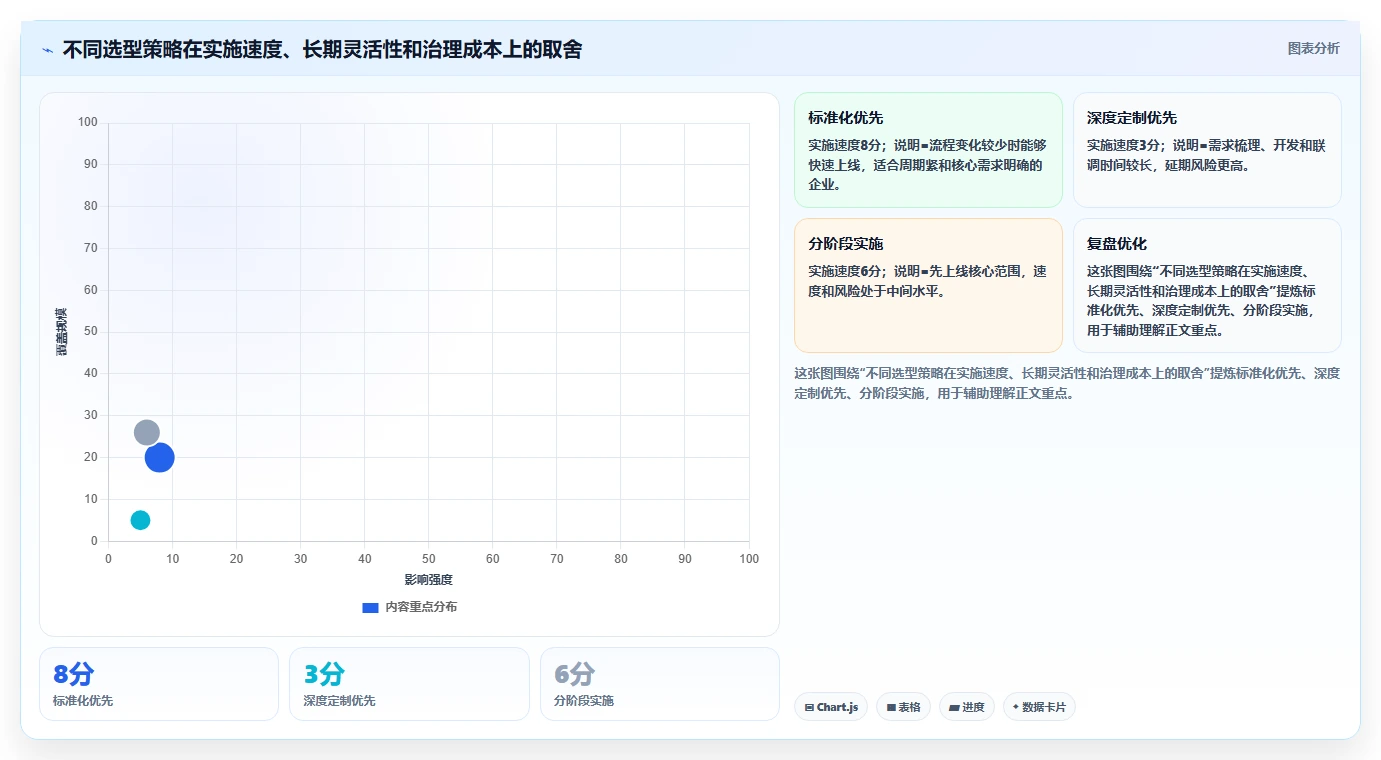Screen dimensions: 1381x760
Task: Open the 复盘优化 card
Action: tap(1207, 286)
